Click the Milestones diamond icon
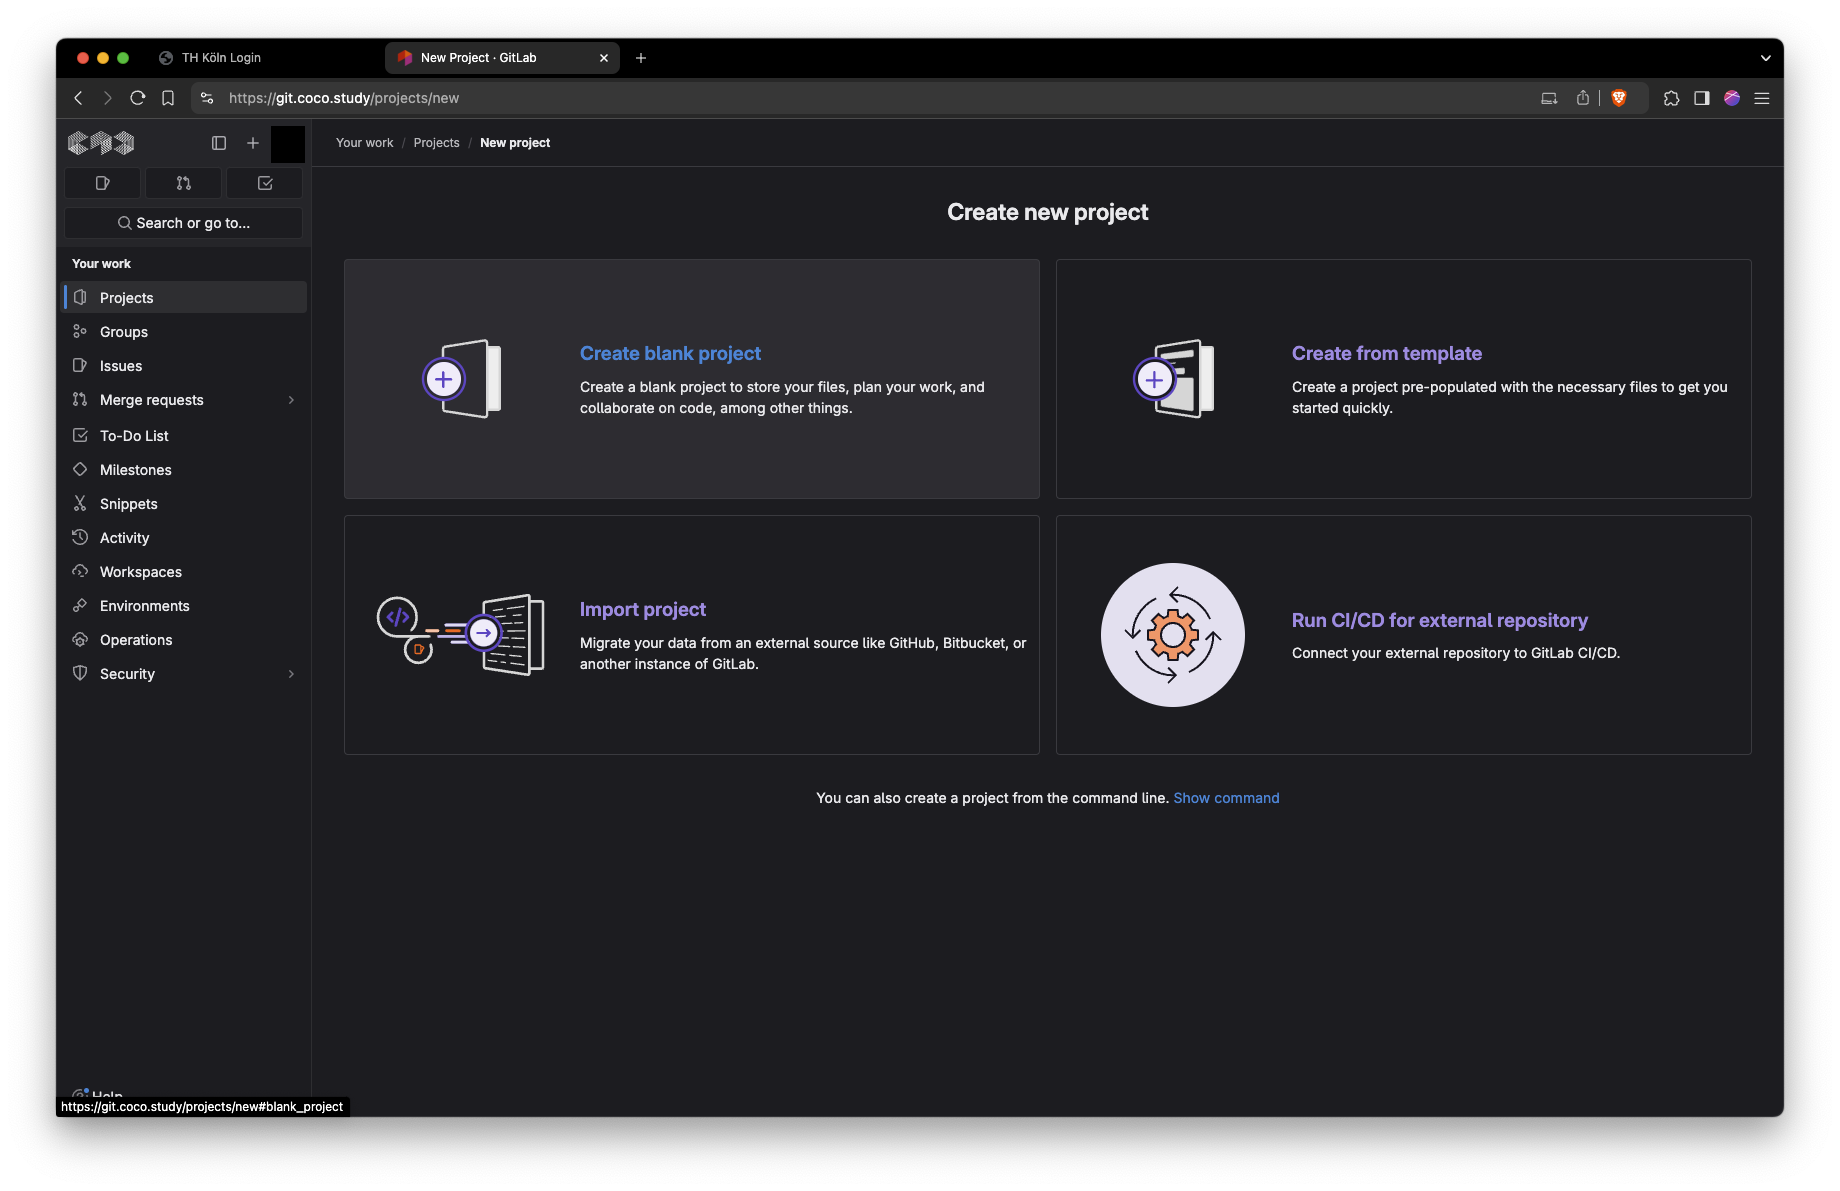1840x1191 pixels. (x=80, y=469)
